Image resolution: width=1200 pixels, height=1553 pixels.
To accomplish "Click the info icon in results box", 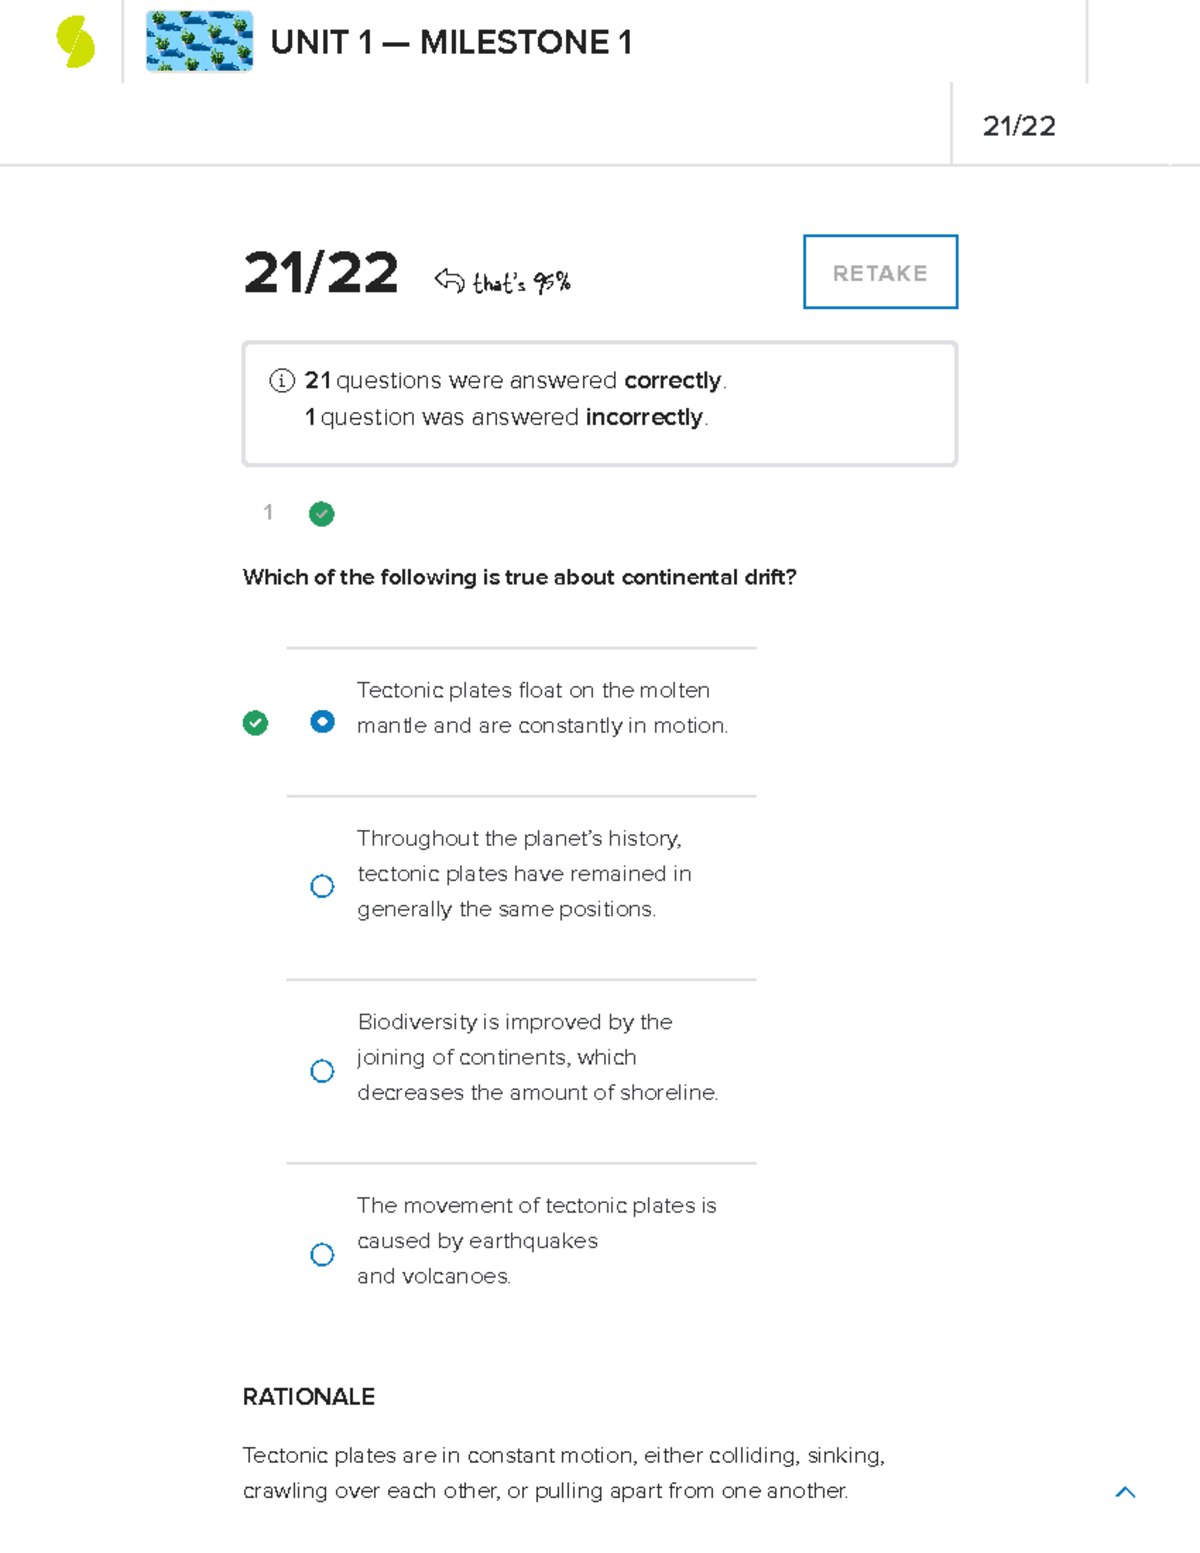I will click(282, 381).
